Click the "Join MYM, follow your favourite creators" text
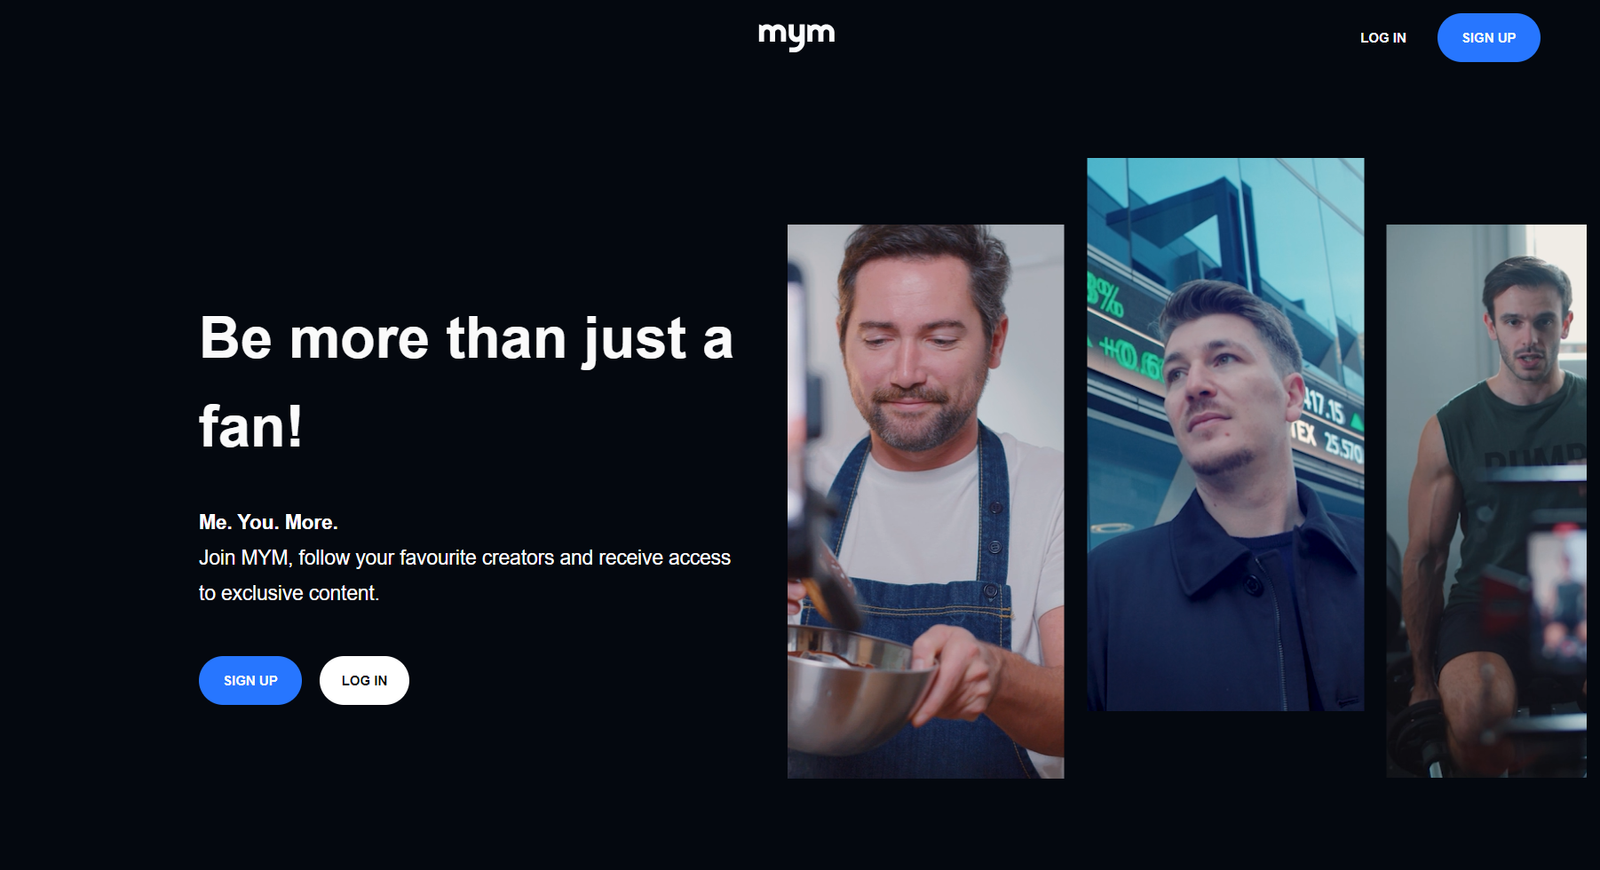The width and height of the screenshot is (1600, 870). 376,558
